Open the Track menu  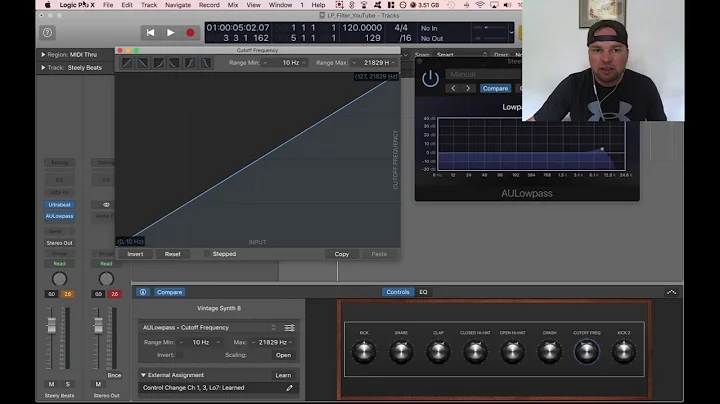click(148, 5)
